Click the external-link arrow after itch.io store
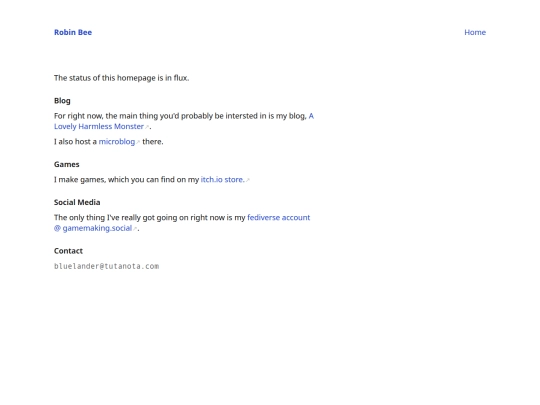 coord(248,180)
